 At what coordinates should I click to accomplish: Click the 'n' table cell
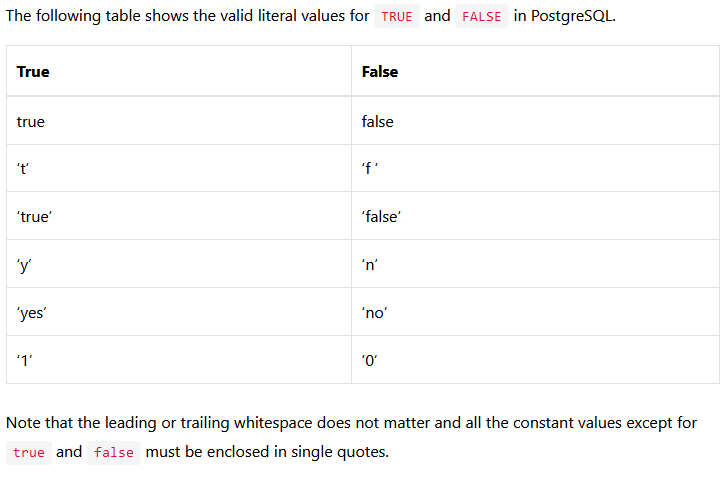pos(370,265)
